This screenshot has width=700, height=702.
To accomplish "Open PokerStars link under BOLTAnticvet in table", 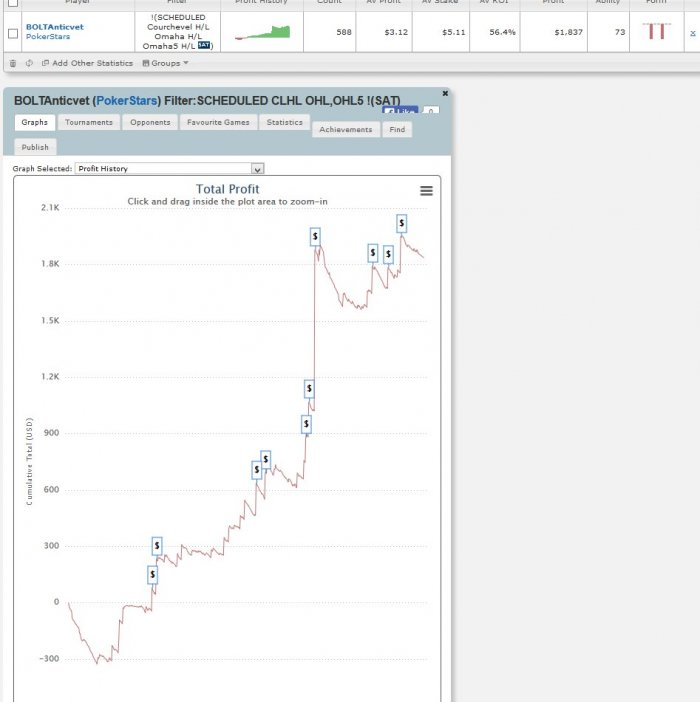I will point(48,36).
